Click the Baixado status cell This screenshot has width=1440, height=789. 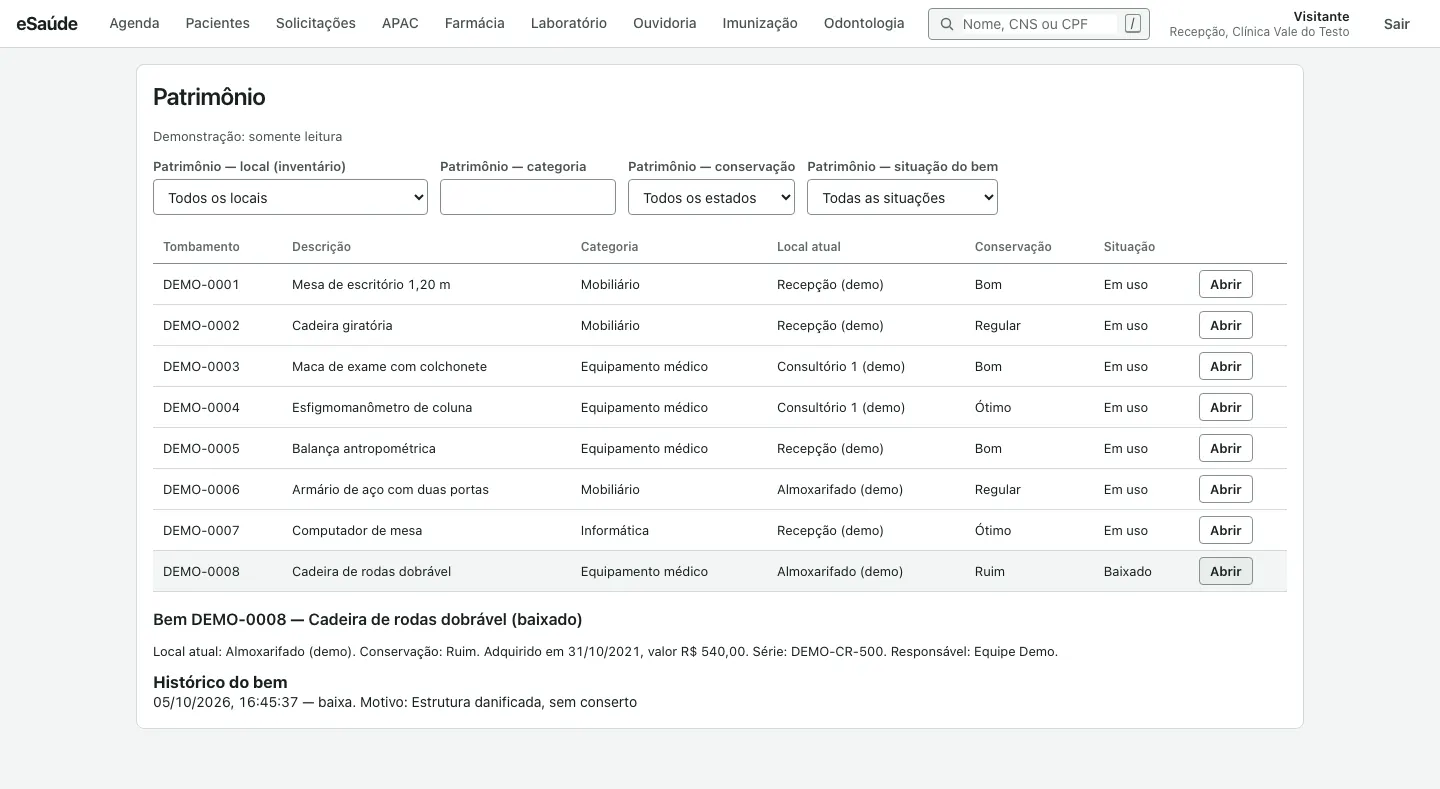coord(1128,571)
